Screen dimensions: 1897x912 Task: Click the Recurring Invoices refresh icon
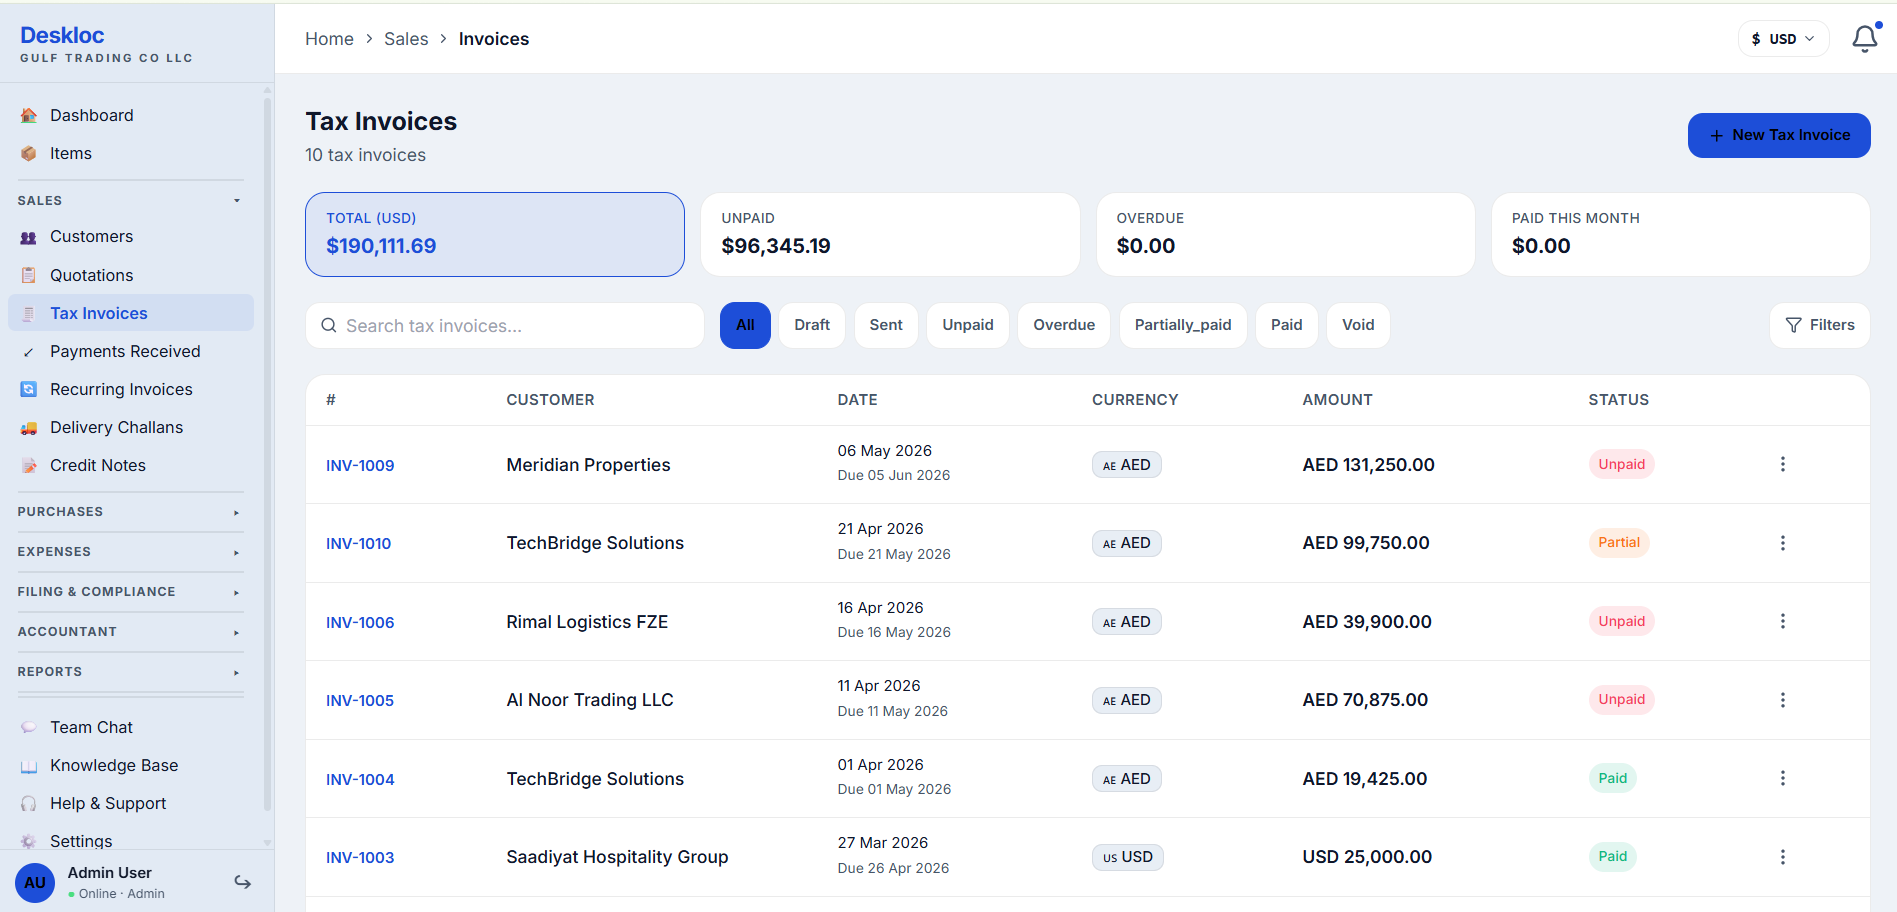(29, 390)
